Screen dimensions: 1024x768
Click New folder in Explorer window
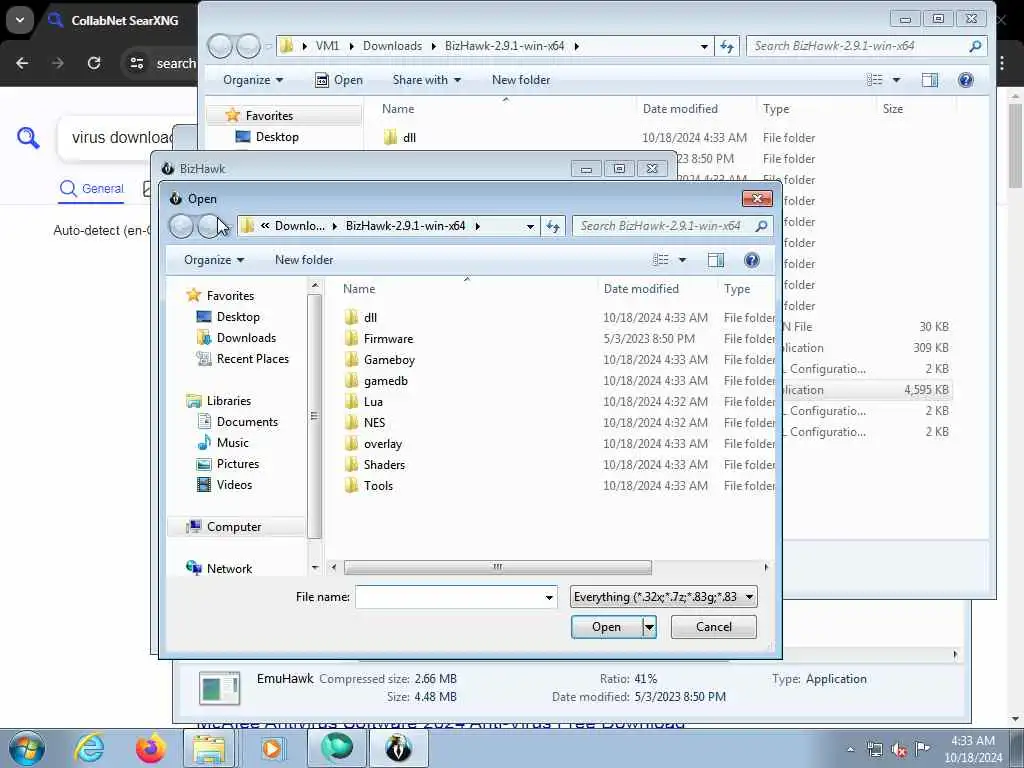point(520,80)
